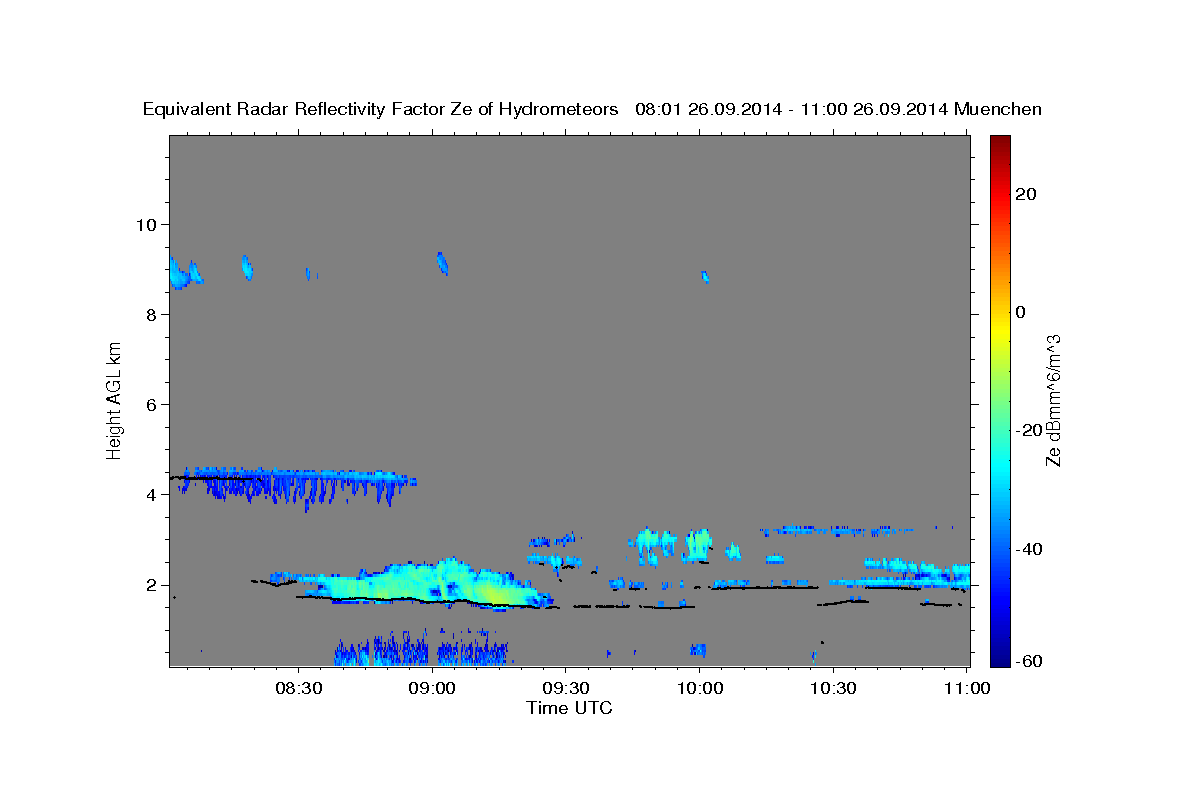Click the 'Height AGL km' axis label
The image size is (1200, 800).
click(115, 399)
